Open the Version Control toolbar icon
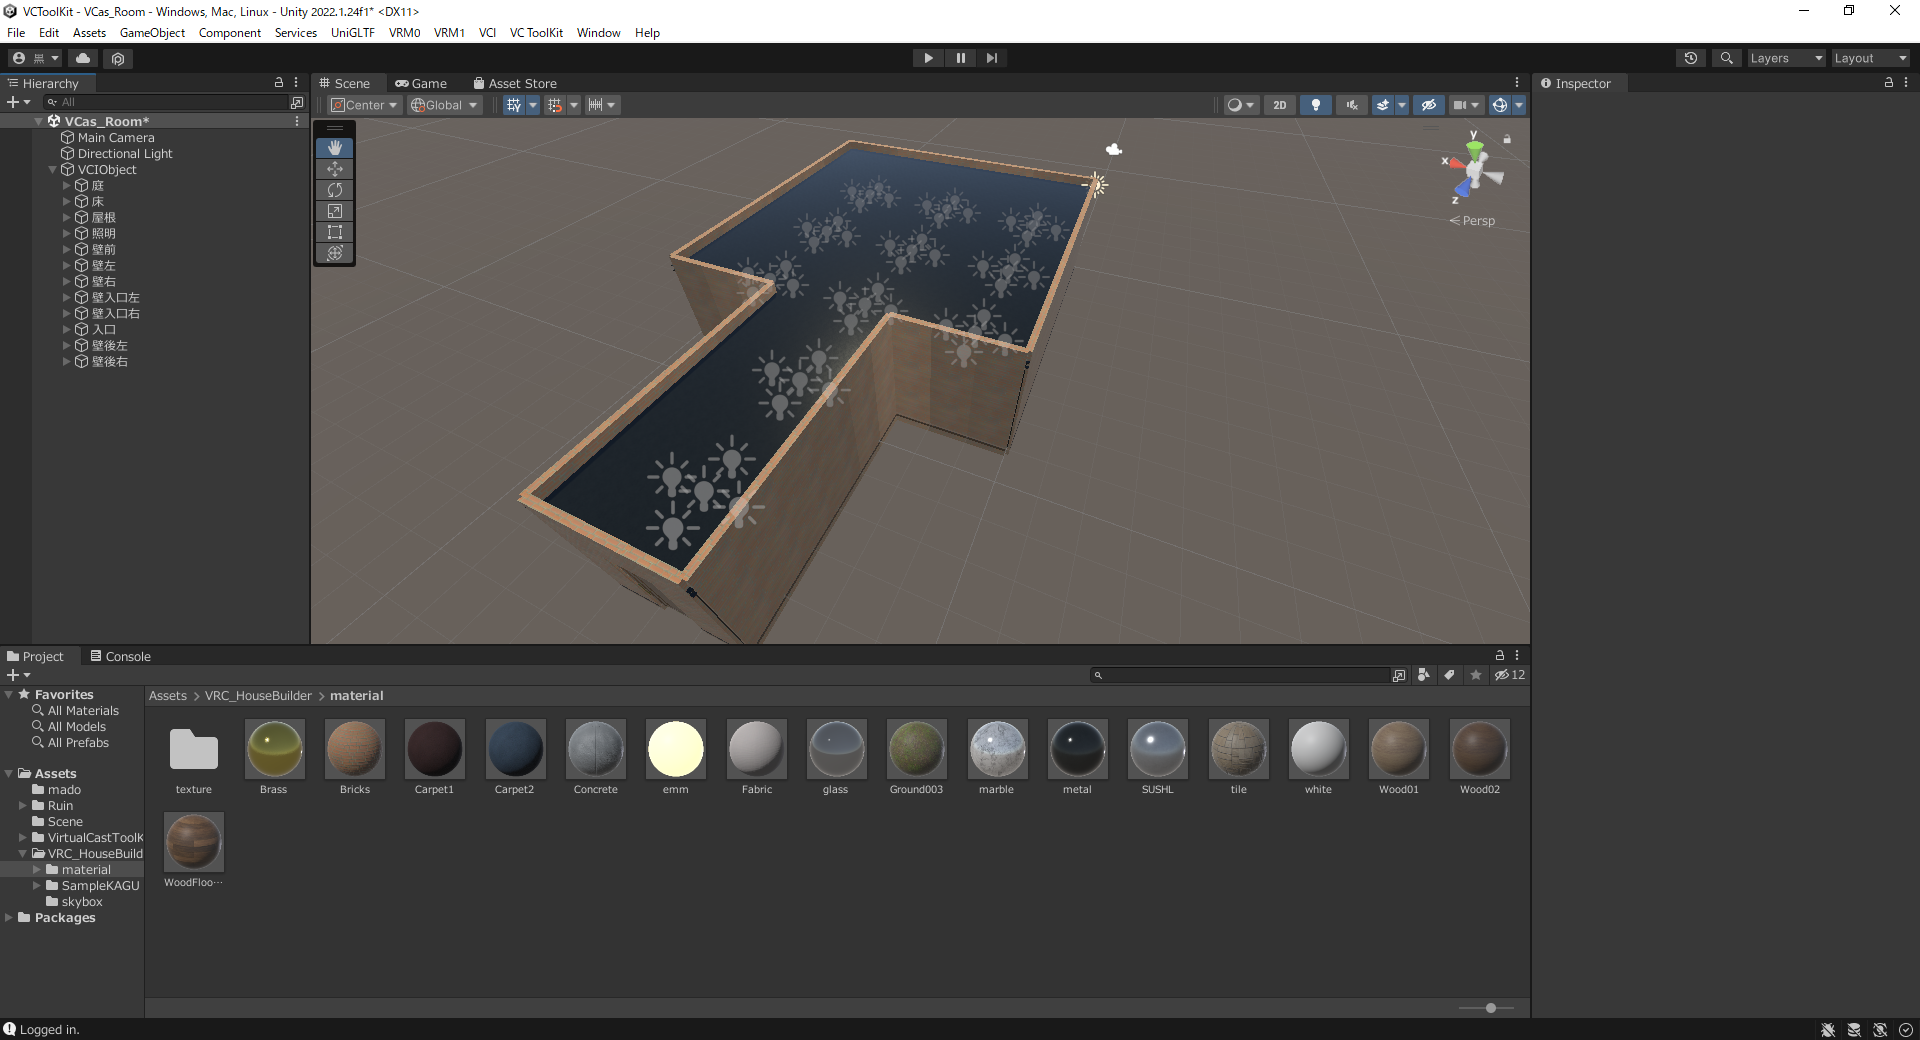 [118, 58]
